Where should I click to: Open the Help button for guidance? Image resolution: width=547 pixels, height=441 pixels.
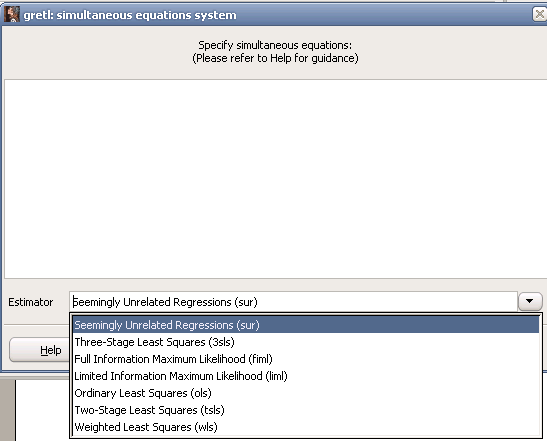pyautogui.click(x=39, y=350)
